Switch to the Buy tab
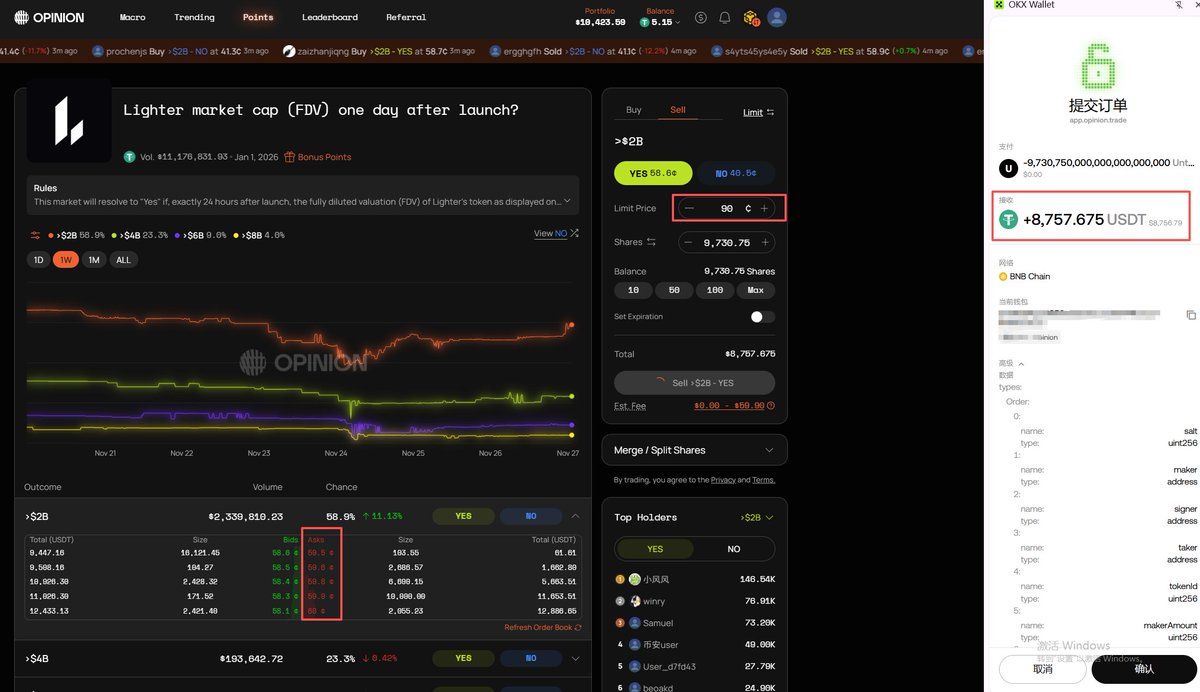The height and width of the screenshot is (692, 1200). pyautogui.click(x=634, y=110)
